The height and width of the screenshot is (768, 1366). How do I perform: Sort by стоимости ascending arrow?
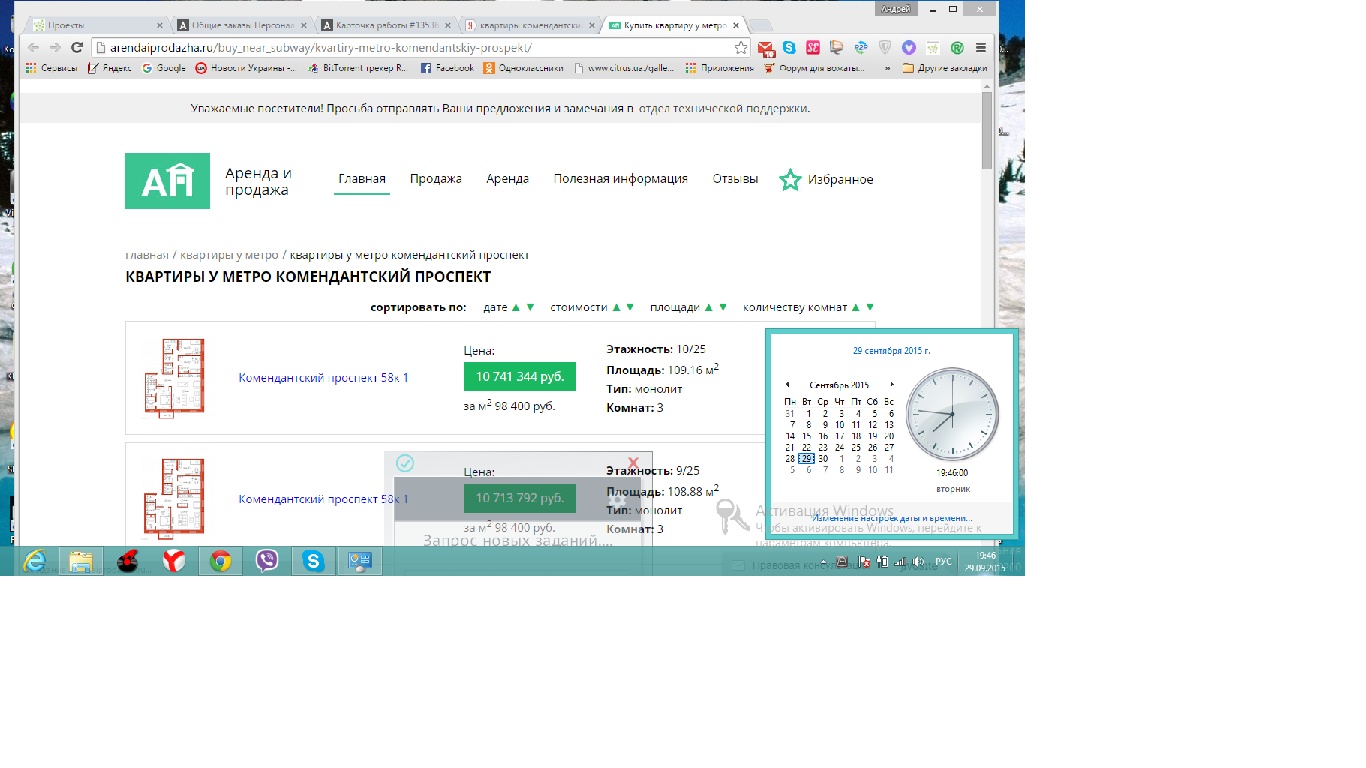click(x=617, y=308)
